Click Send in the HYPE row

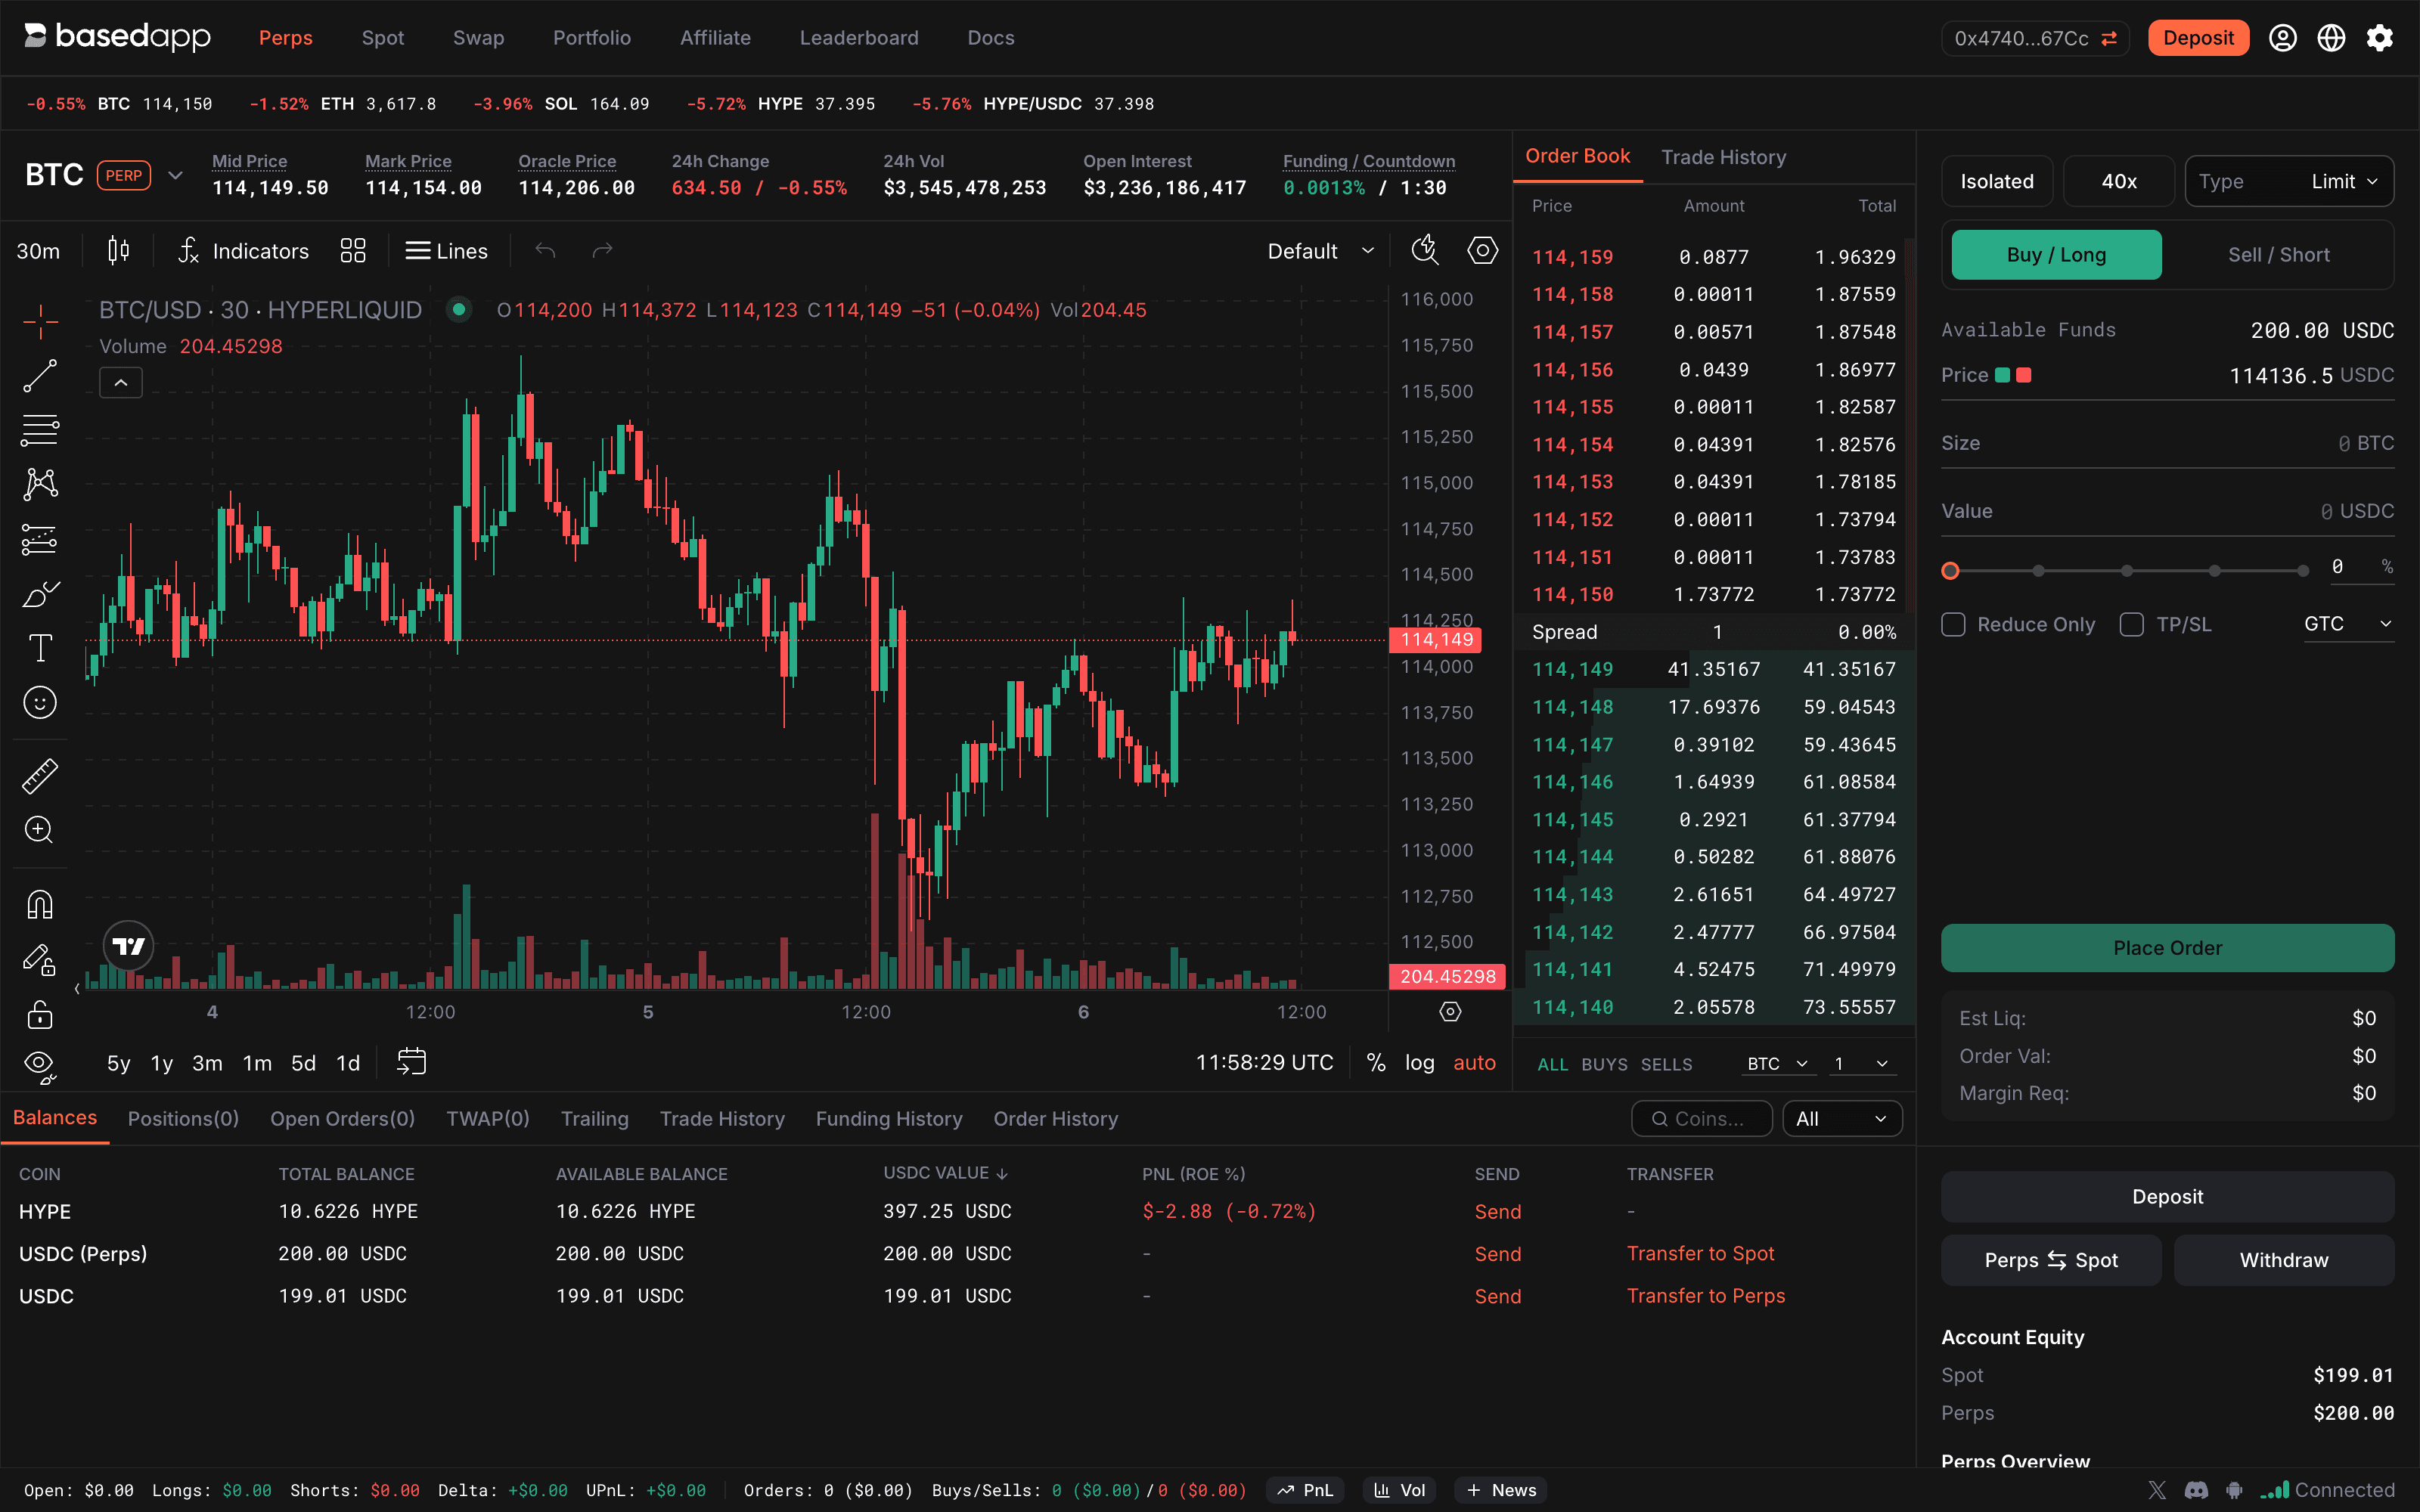click(1497, 1211)
